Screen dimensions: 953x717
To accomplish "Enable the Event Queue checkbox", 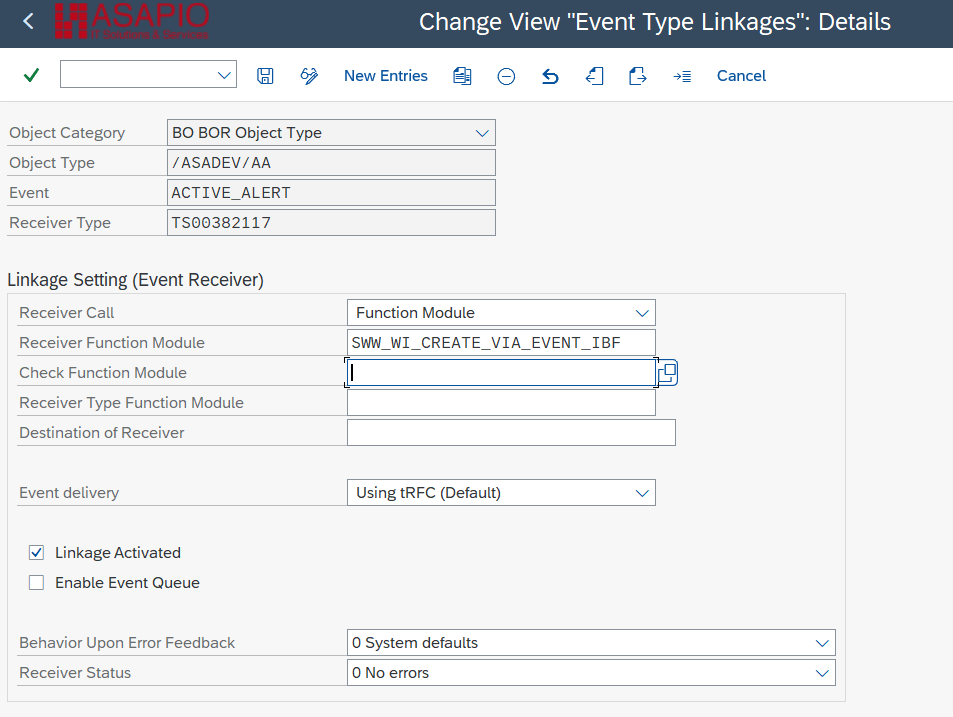I will coord(36,583).
